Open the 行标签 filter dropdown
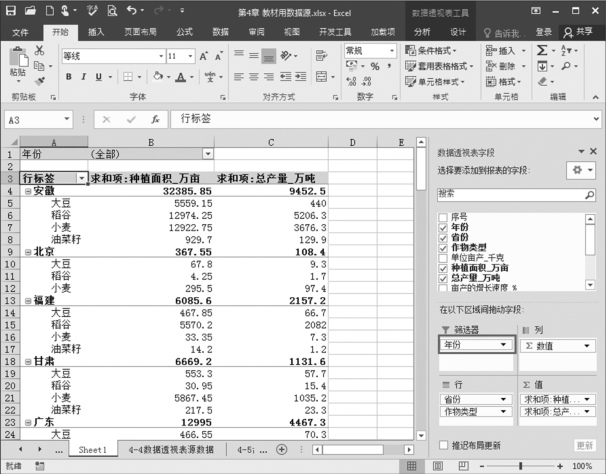This screenshot has width=606, height=474. click(x=82, y=178)
